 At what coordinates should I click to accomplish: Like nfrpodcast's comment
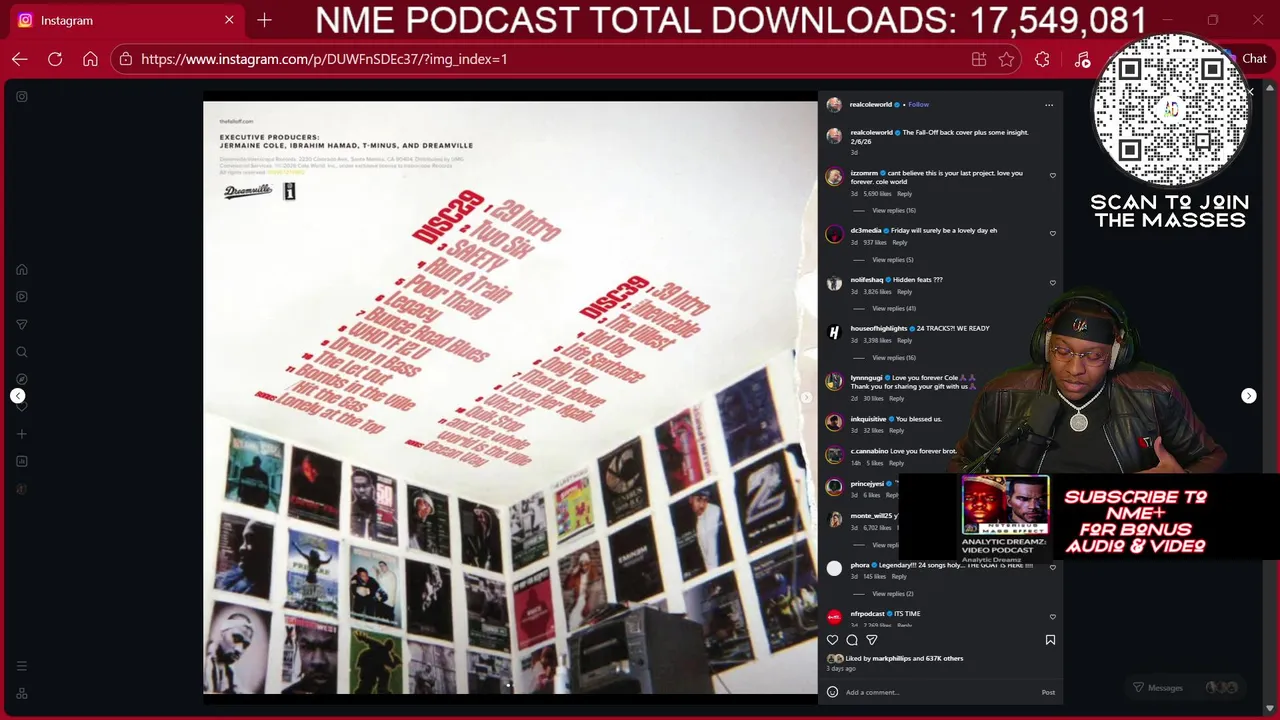coord(1052,617)
